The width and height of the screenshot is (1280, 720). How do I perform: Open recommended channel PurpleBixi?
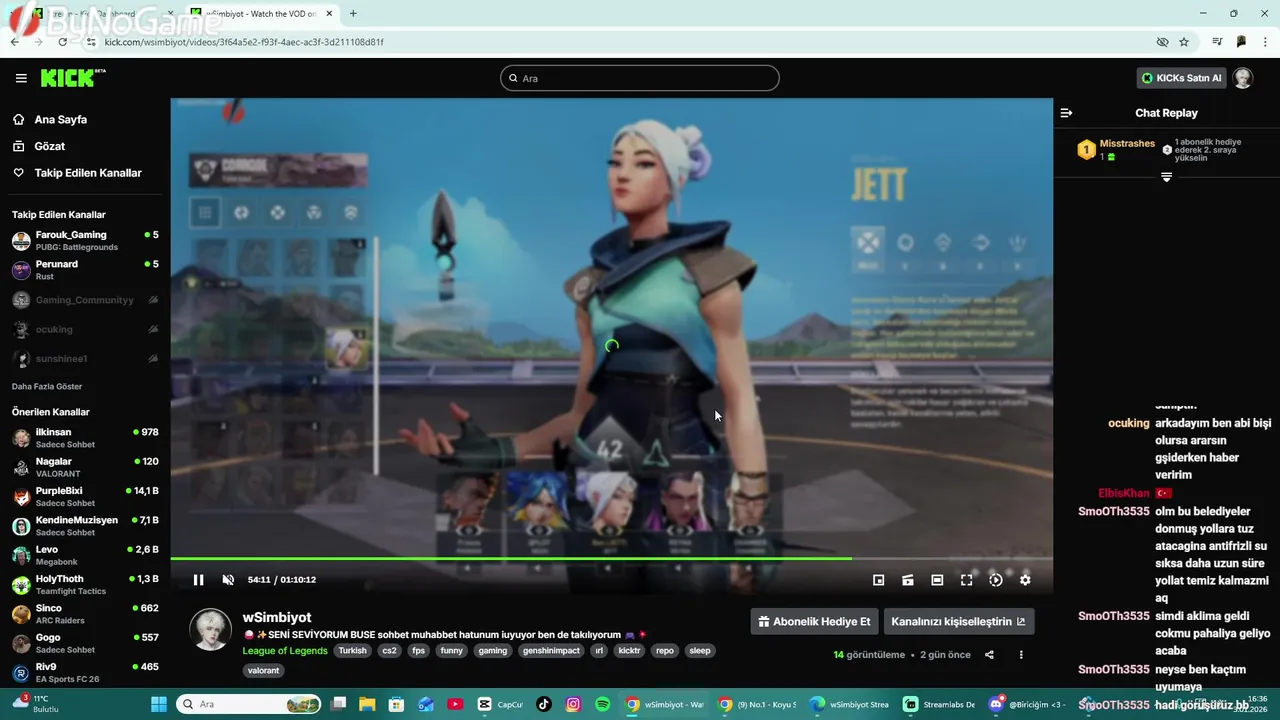(x=85, y=496)
